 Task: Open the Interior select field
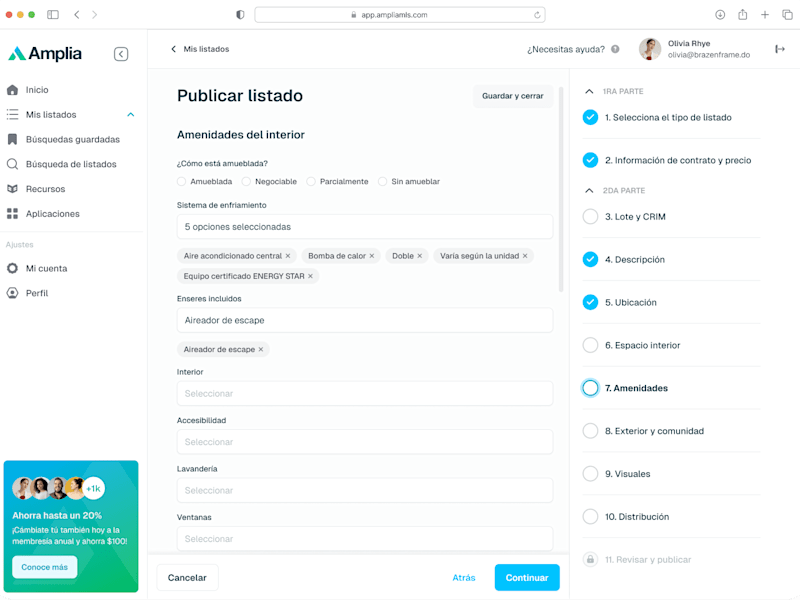(365, 393)
